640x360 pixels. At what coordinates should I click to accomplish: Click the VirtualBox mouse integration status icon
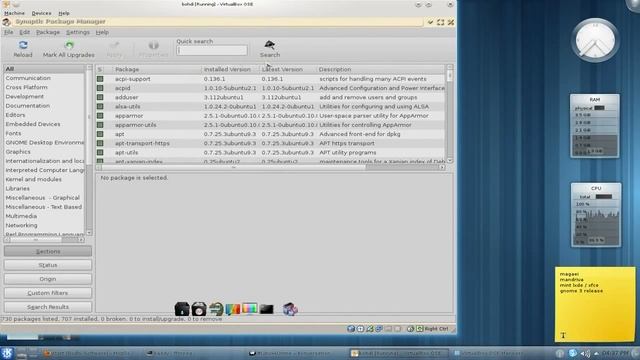411,329
